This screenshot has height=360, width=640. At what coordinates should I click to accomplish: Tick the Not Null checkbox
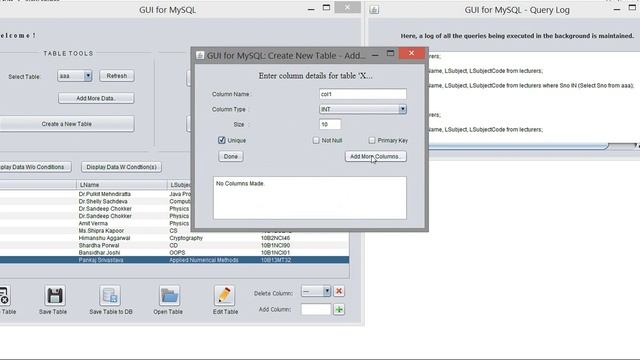[316, 140]
